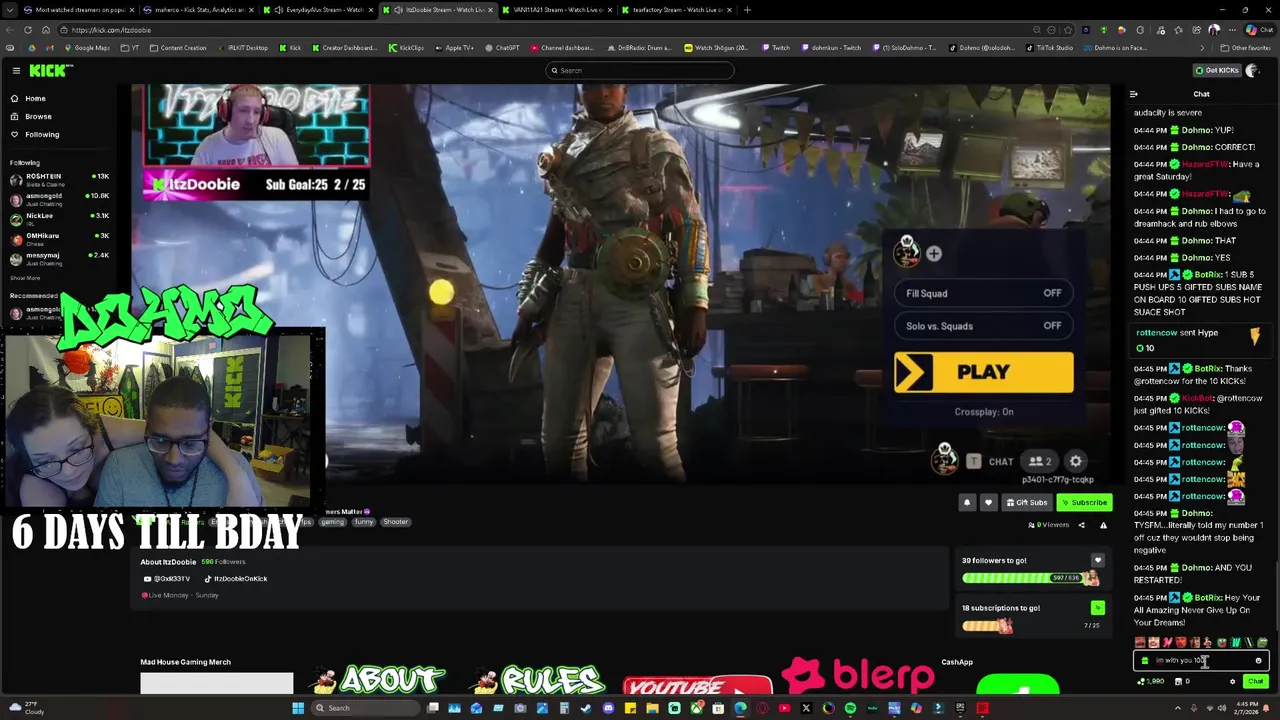This screenshot has height=720, width=1280.
Task: Open the messymaj channel in the following list
Action: click(60, 258)
